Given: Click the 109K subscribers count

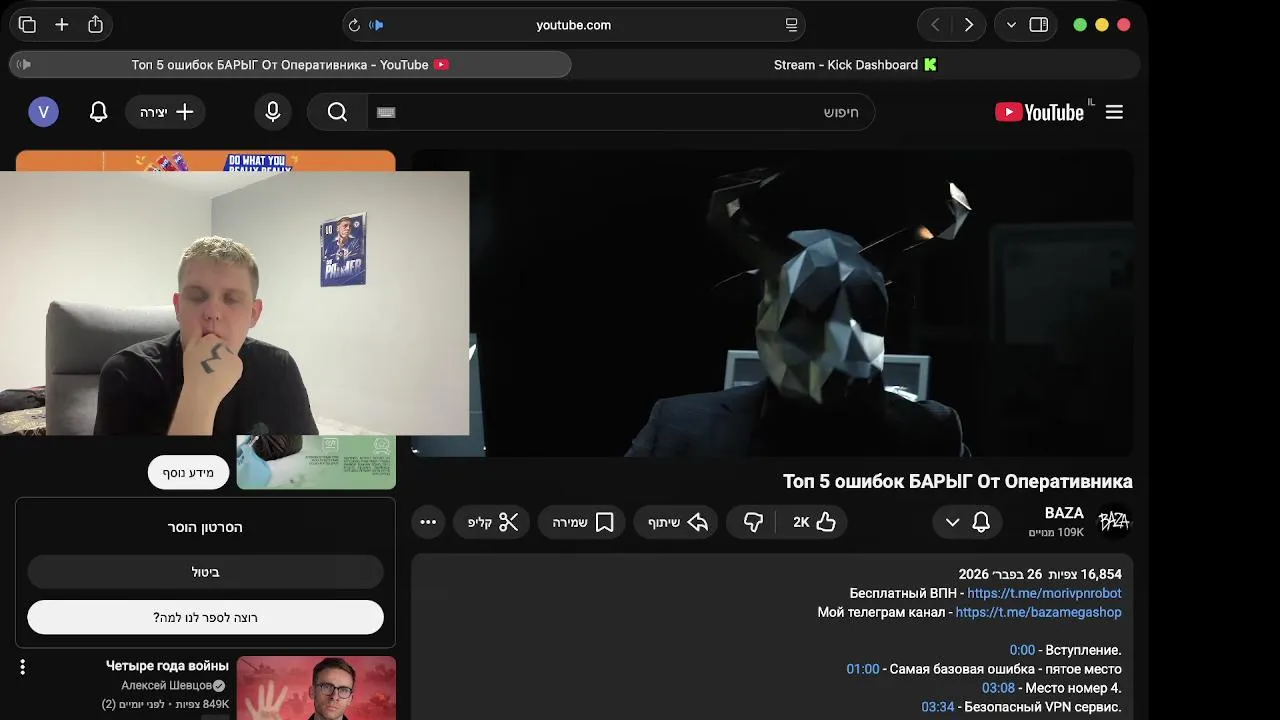Looking at the screenshot, I should (x=1057, y=533).
